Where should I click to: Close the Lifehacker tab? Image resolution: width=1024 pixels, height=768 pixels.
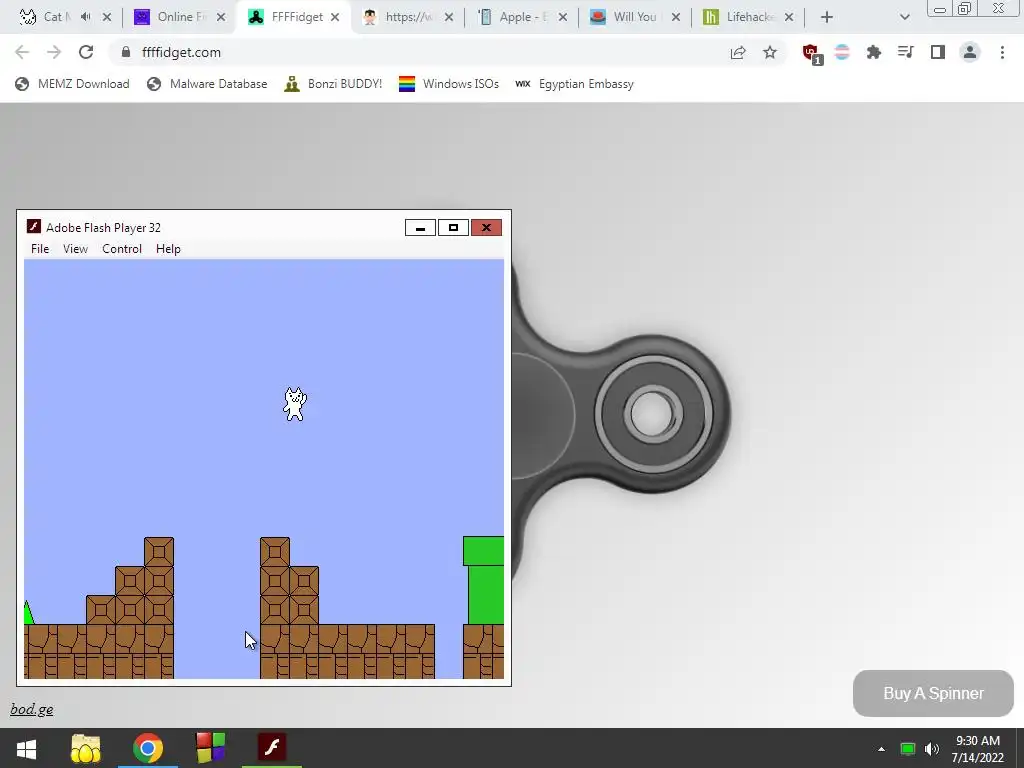pos(789,17)
